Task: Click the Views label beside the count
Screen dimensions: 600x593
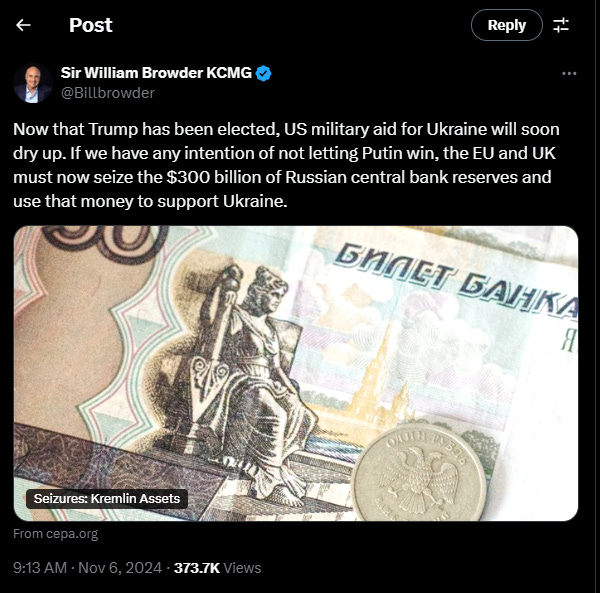Action: click(x=242, y=568)
